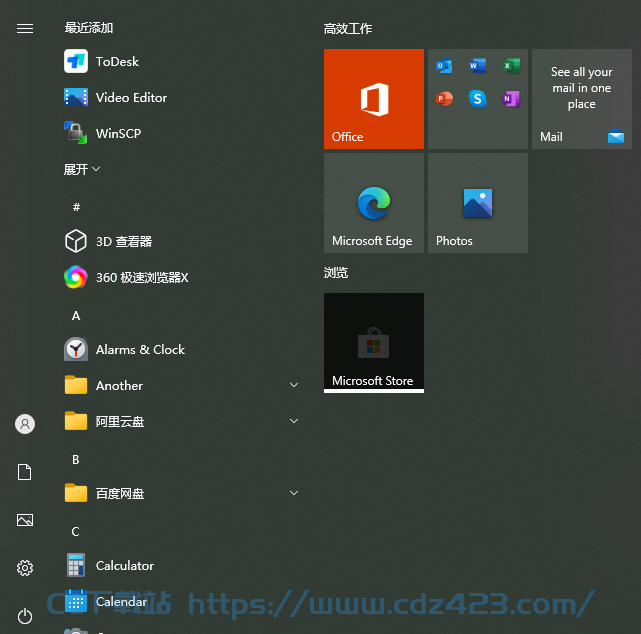Open the hamburger menu at top-left
Viewport: 641px width, 634px height.
click(25, 28)
